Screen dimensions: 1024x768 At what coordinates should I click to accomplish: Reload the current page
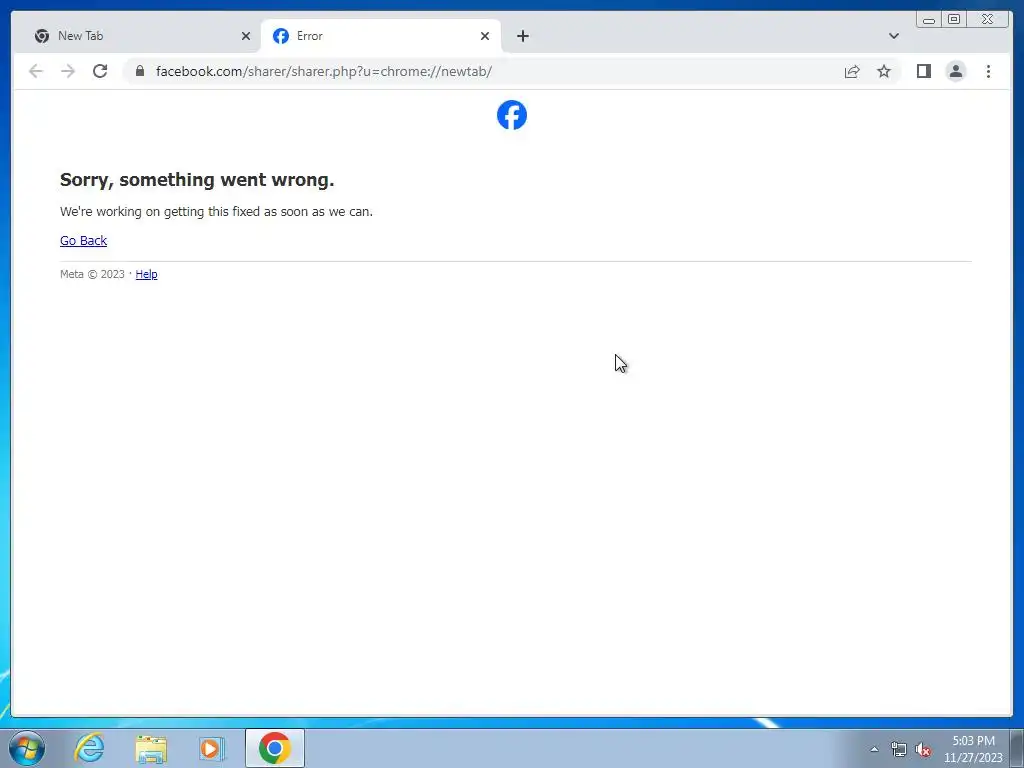(x=100, y=71)
